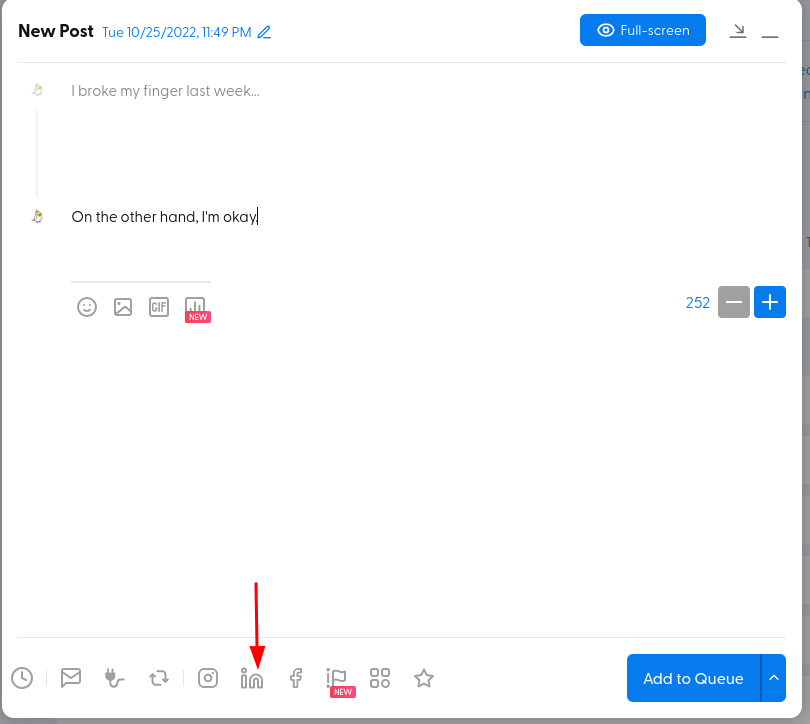The height and width of the screenshot is (724, 810).
Task: Switch to Full-screen view
Action: (643, 30)
